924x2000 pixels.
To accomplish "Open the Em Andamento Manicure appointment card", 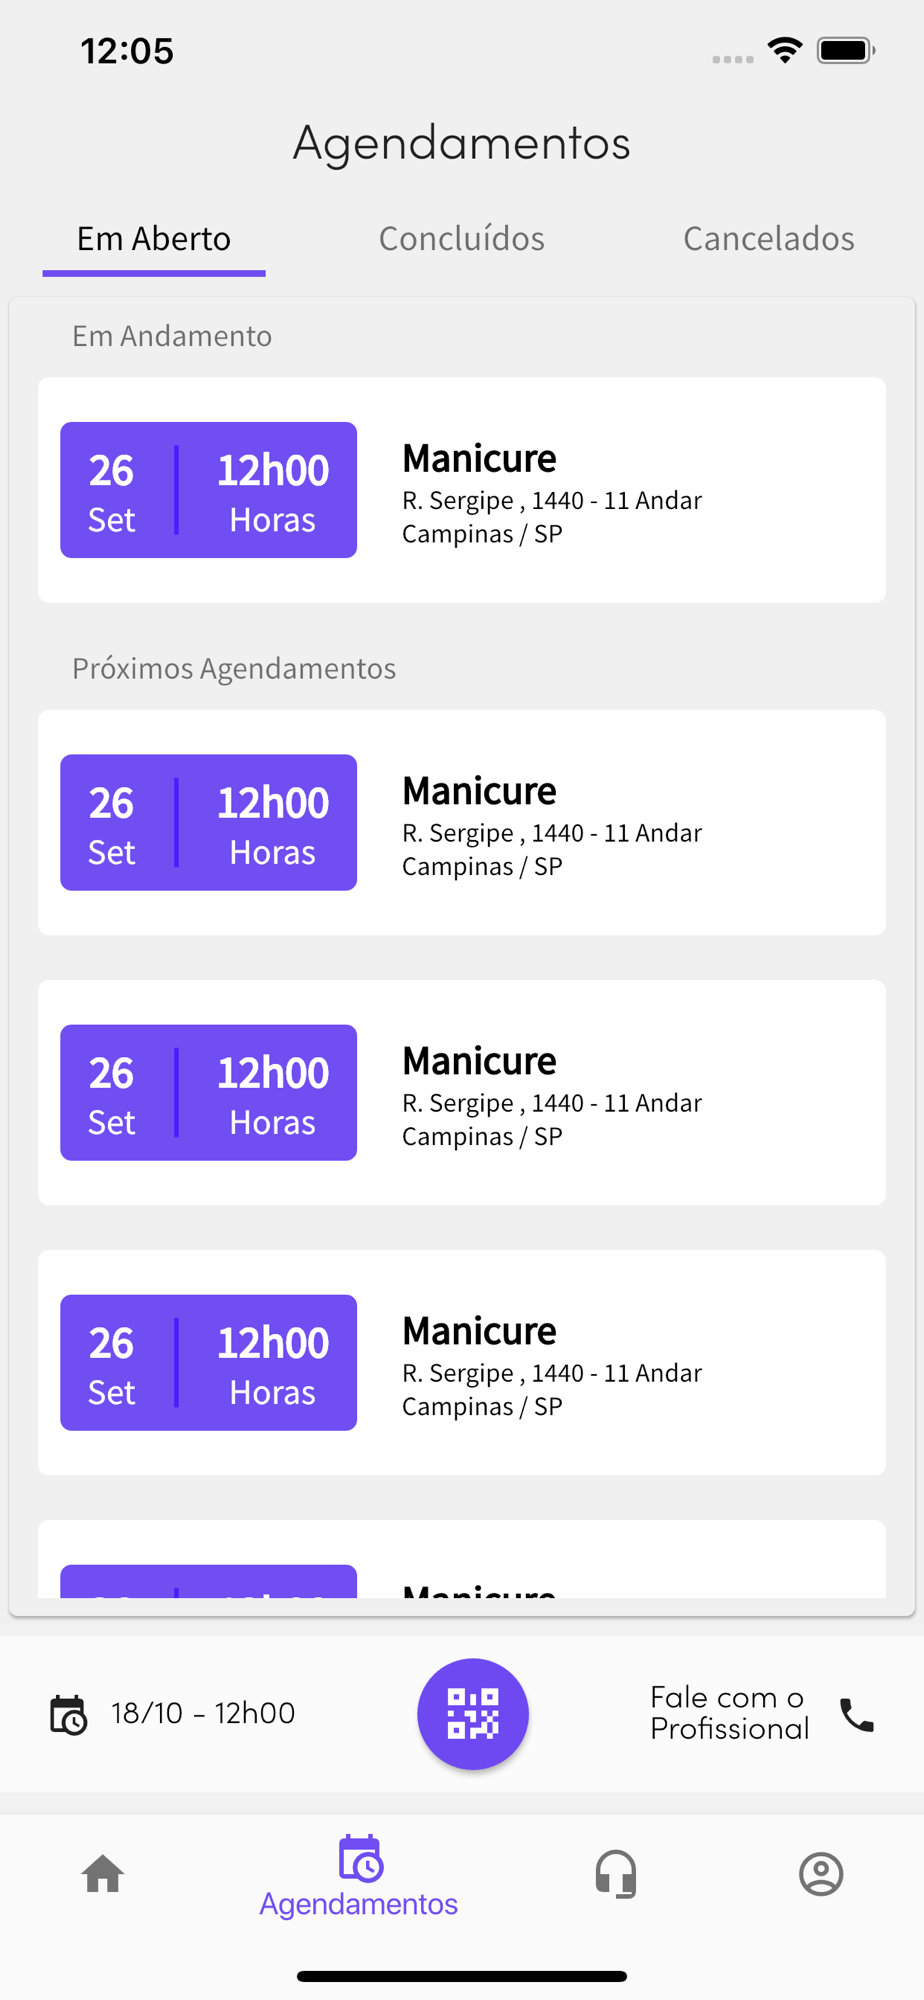I will click(462, 490).
